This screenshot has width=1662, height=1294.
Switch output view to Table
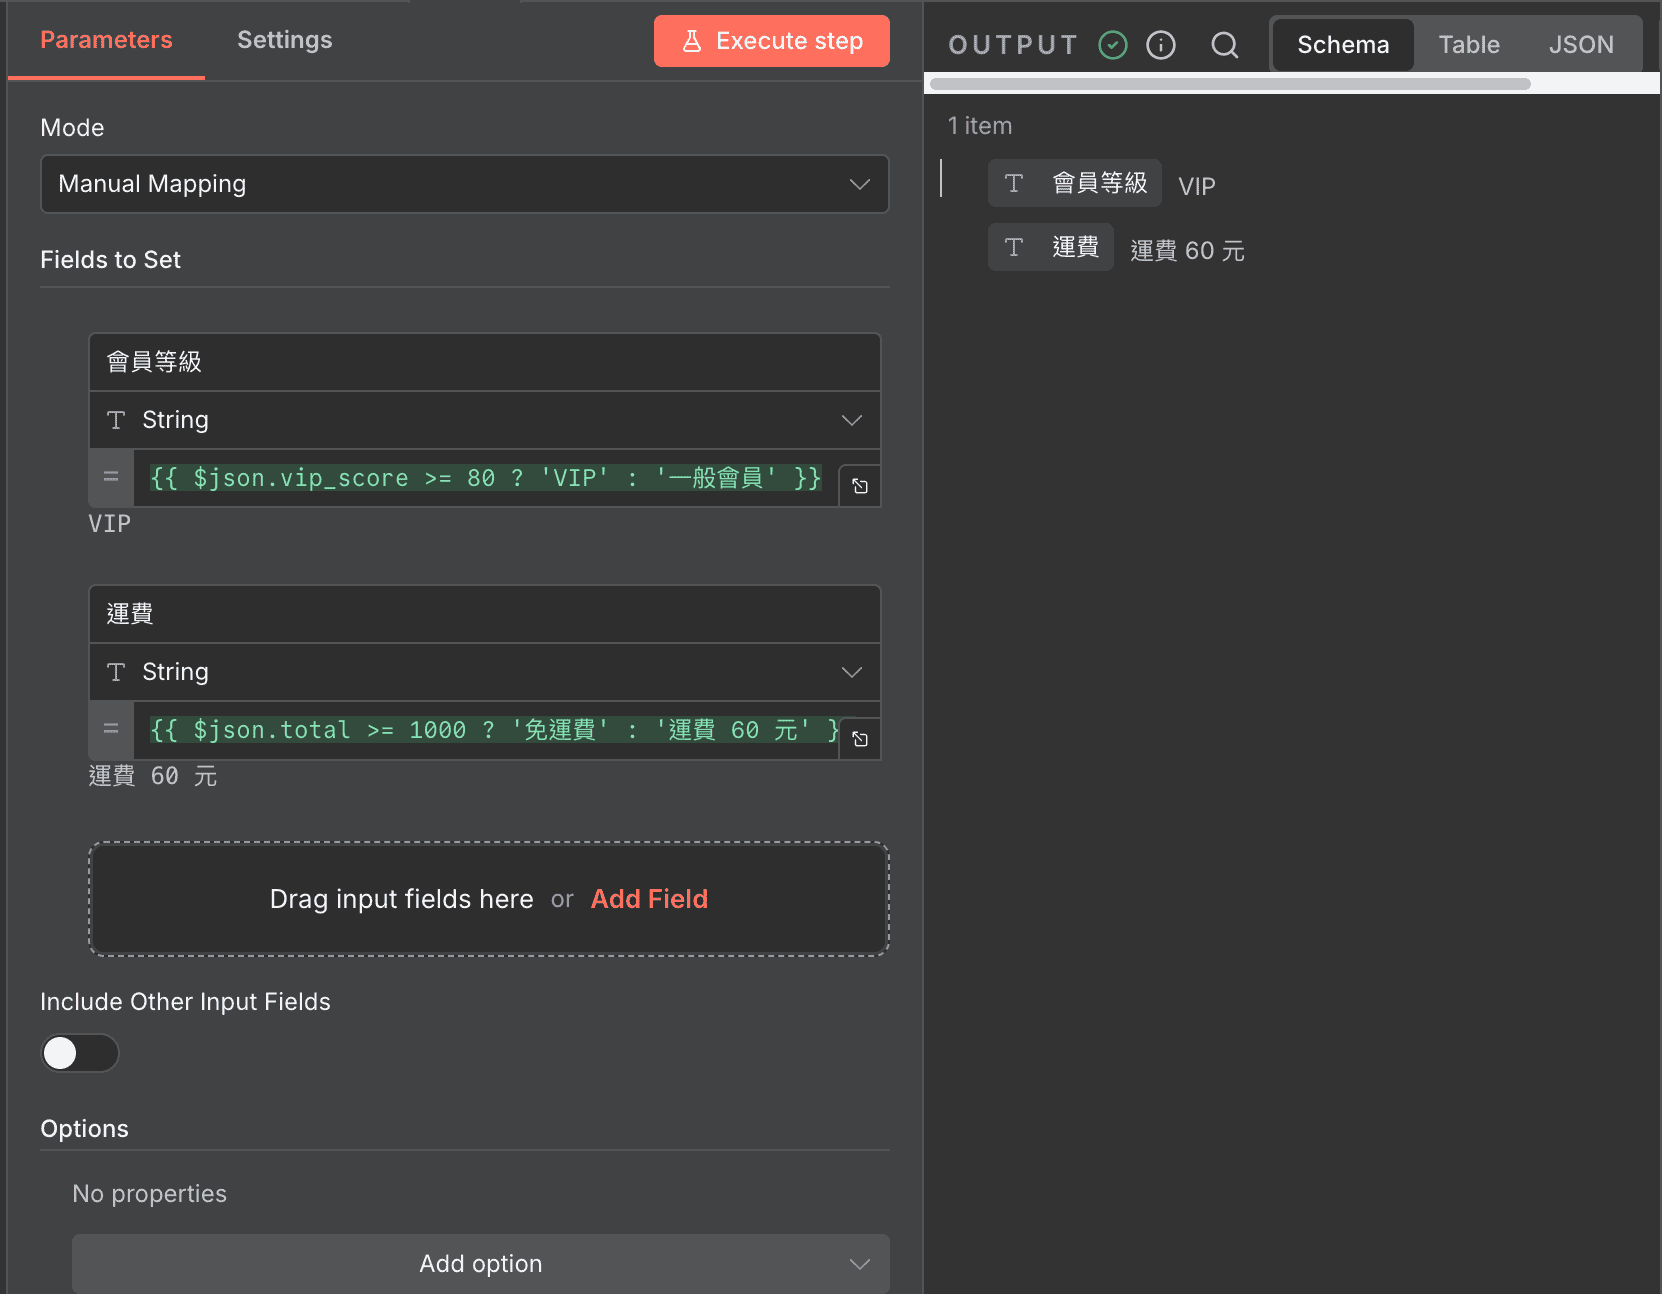click(x=1468, y=45)
